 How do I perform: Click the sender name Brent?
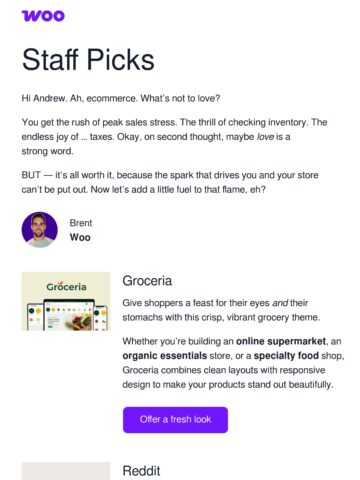pyautogui.click(x=81, y=223)
